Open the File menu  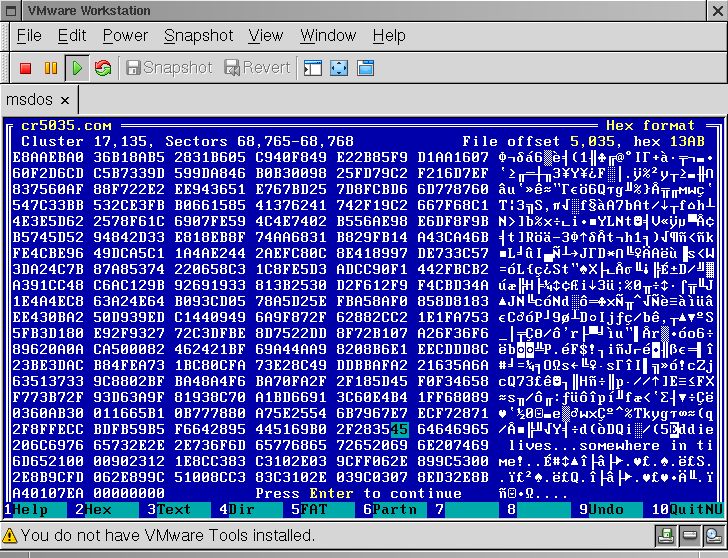coord(29,36)
